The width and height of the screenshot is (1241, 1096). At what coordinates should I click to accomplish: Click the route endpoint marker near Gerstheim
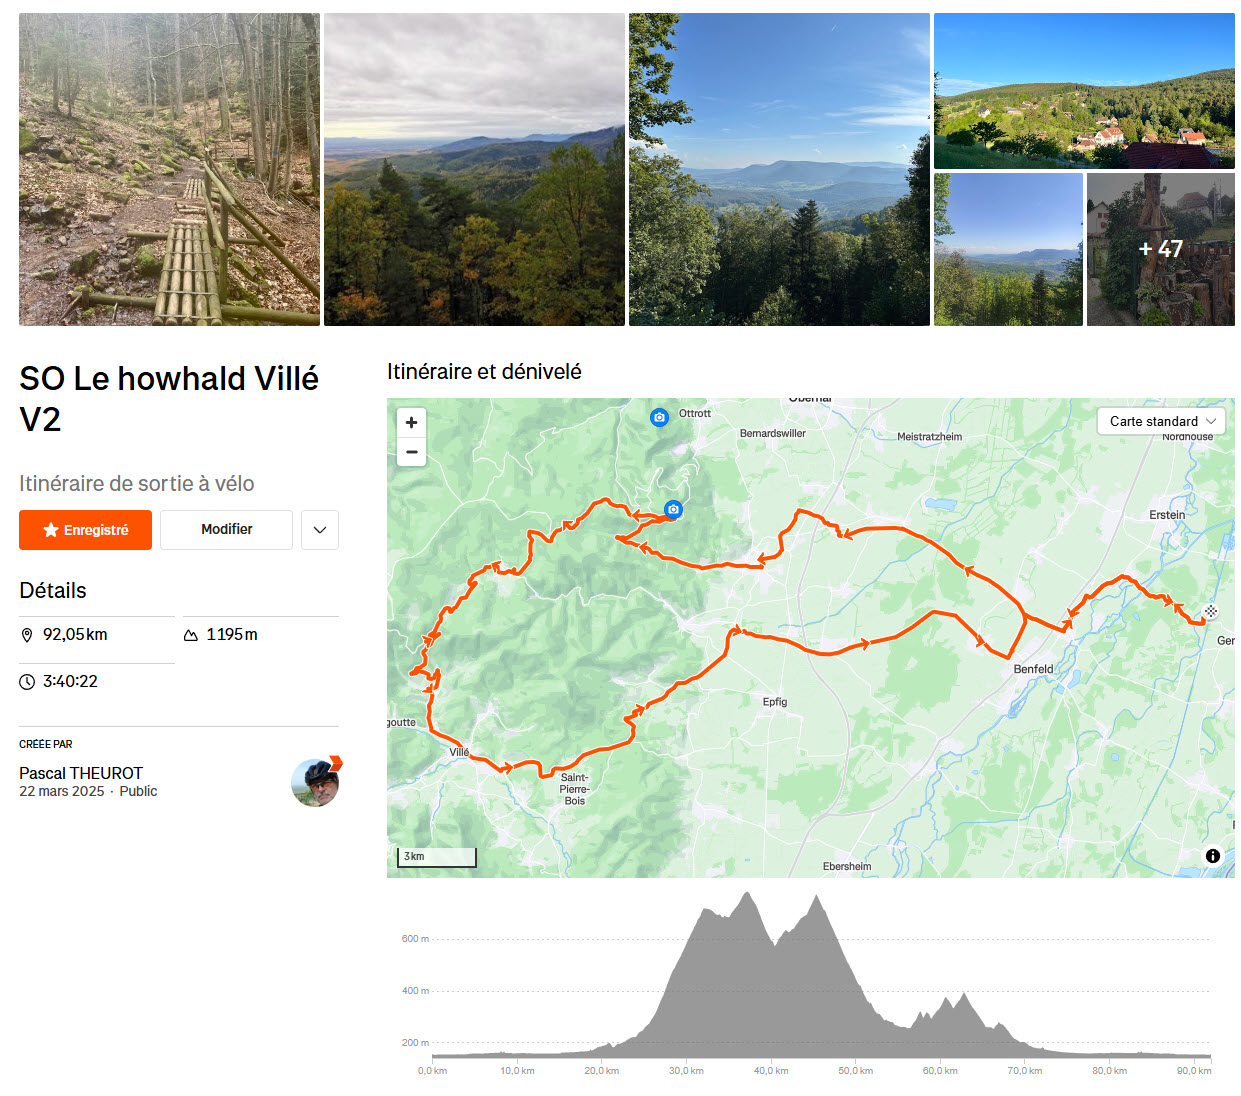1210,611
